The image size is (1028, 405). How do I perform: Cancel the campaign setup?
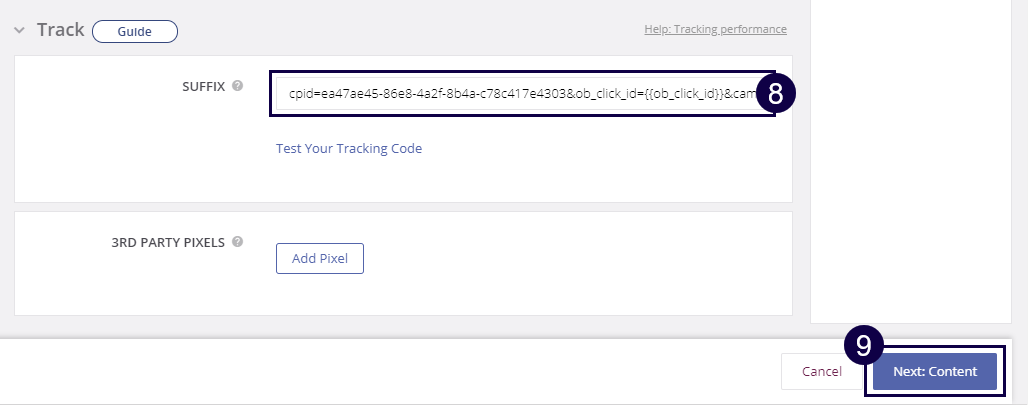click(822, 371)
